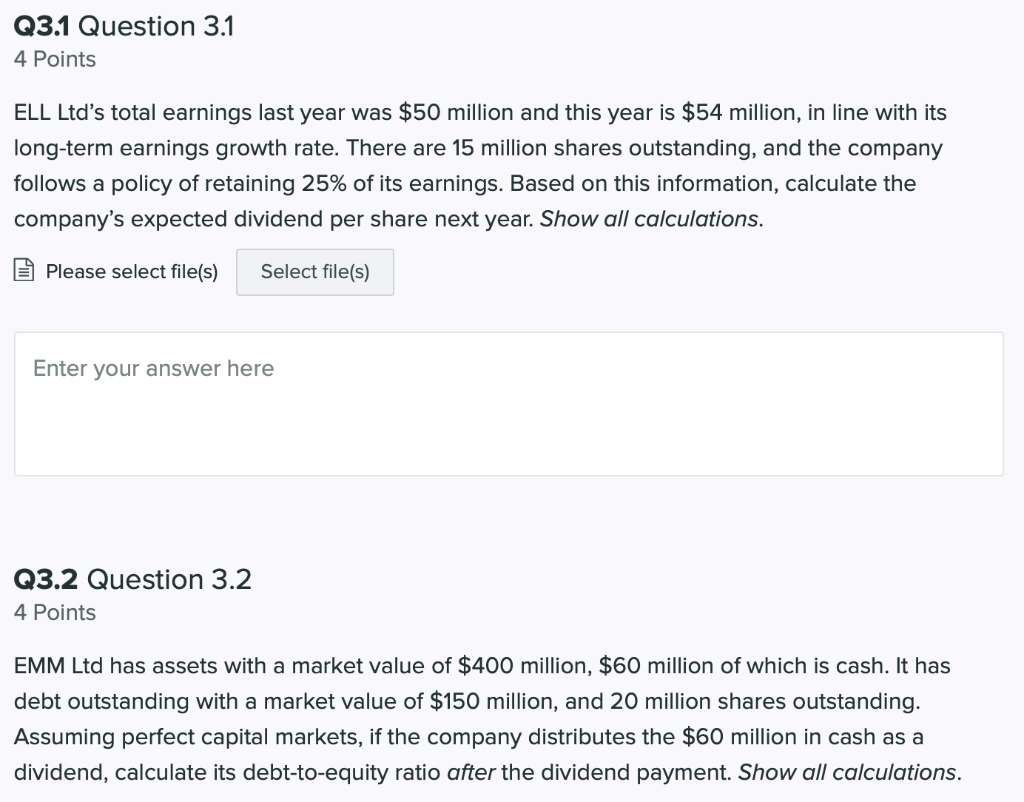The width and height of the screenshot is (1024, 802).
Task: Click "4 Points" under Question 3.1
Action: tap(55, 59)
